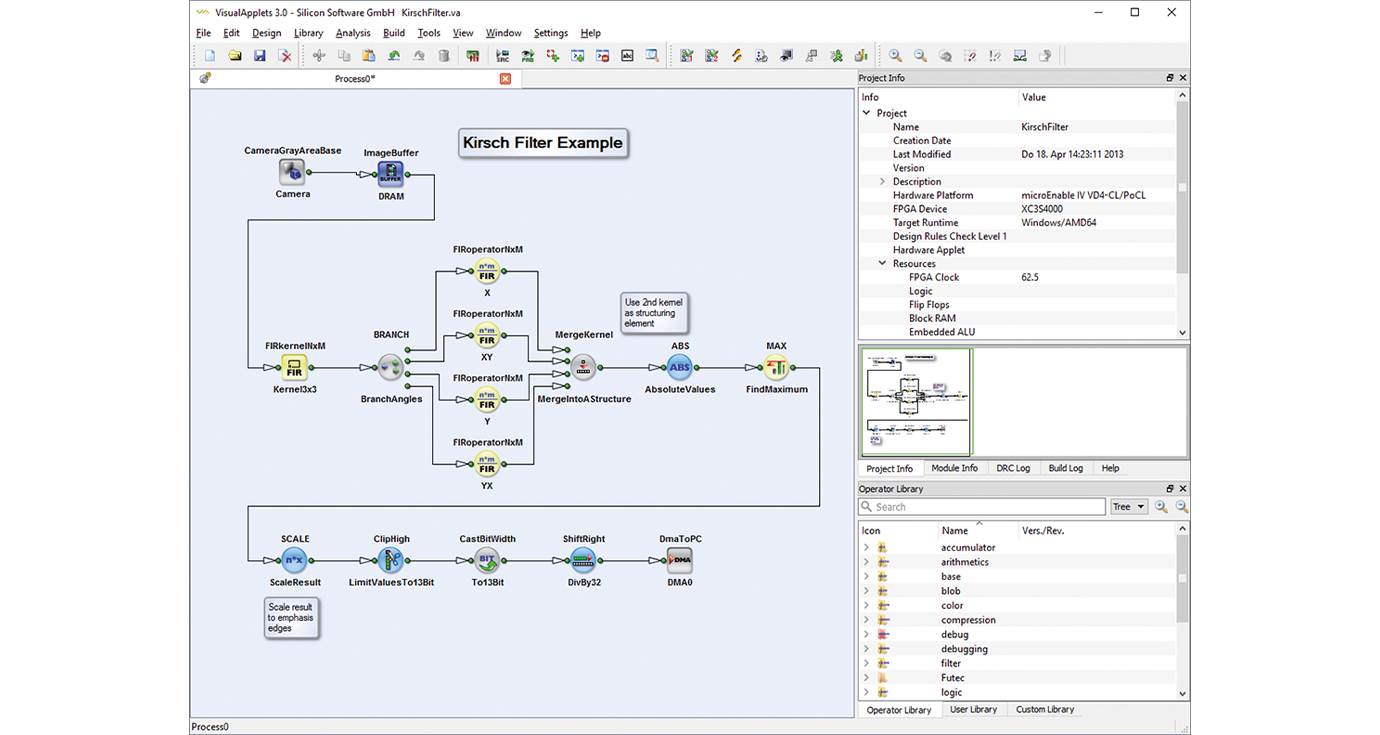Open the Analysis menu
Screen dimensions: 1380x735
(x=353, y=33)
